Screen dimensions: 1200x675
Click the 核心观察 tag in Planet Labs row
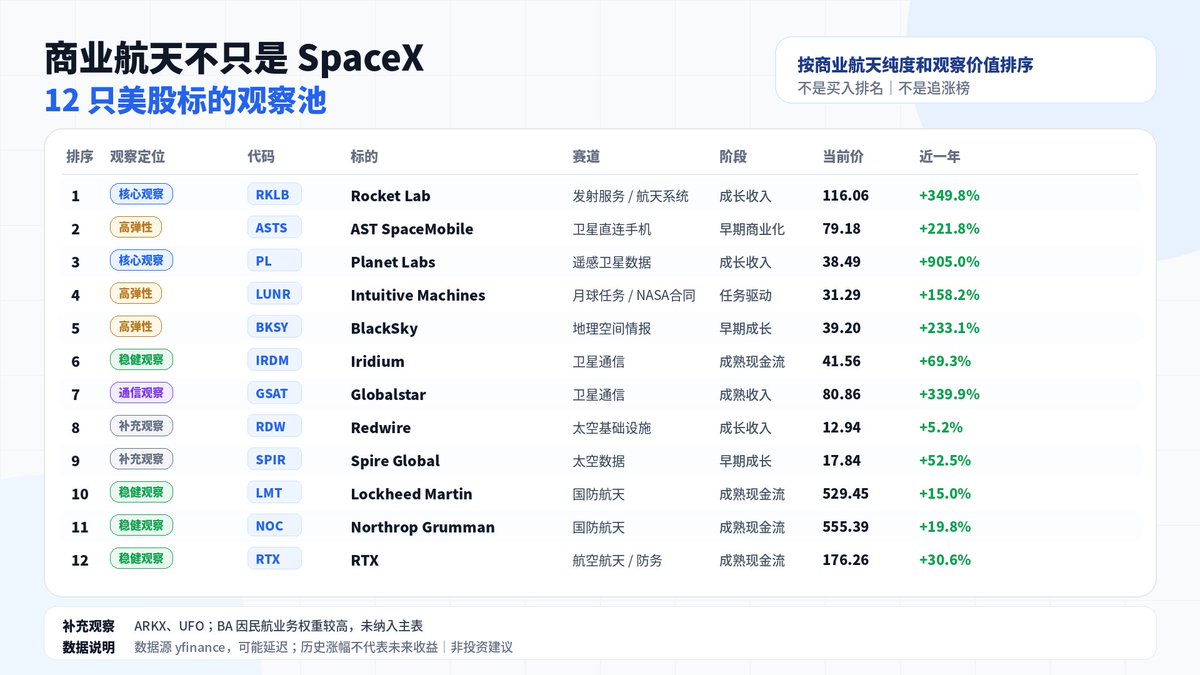(141, 260)
